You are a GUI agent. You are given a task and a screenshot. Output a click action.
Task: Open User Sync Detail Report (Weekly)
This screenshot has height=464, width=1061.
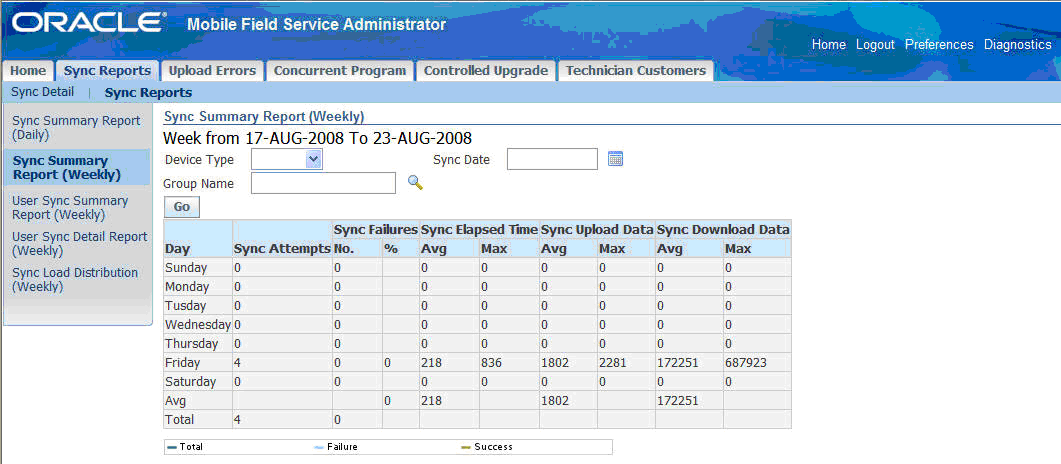[x=80, y=243]
